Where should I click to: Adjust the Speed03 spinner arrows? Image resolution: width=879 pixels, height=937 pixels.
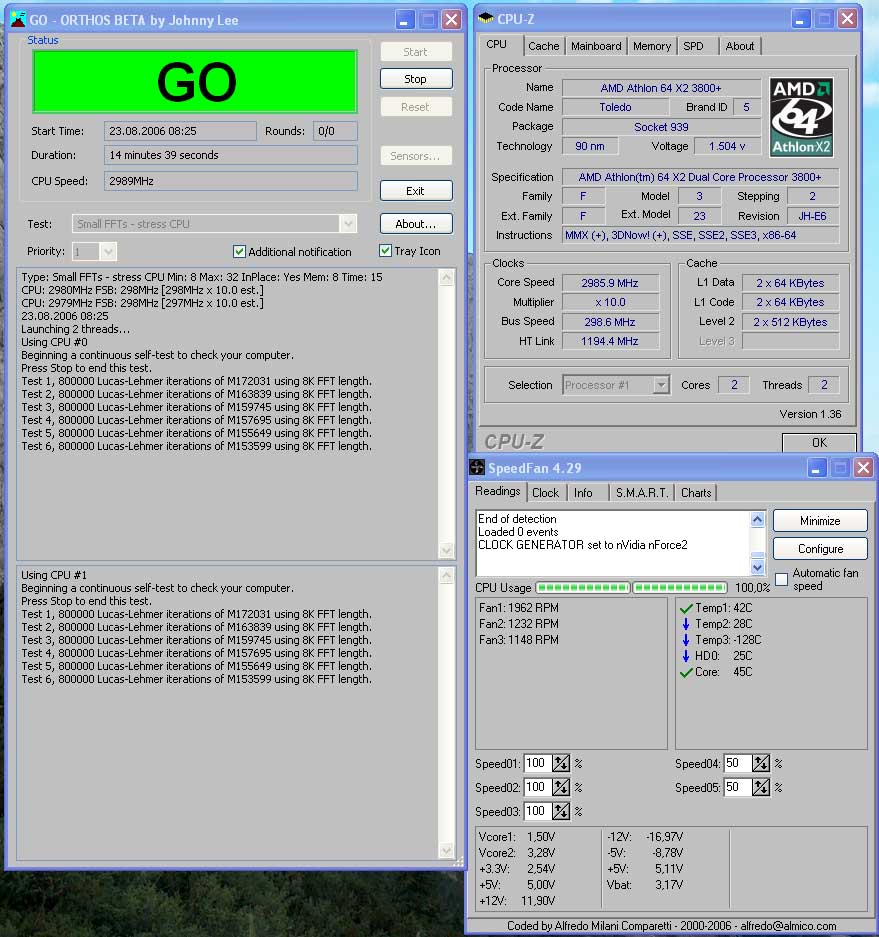[x=561, y=811]
